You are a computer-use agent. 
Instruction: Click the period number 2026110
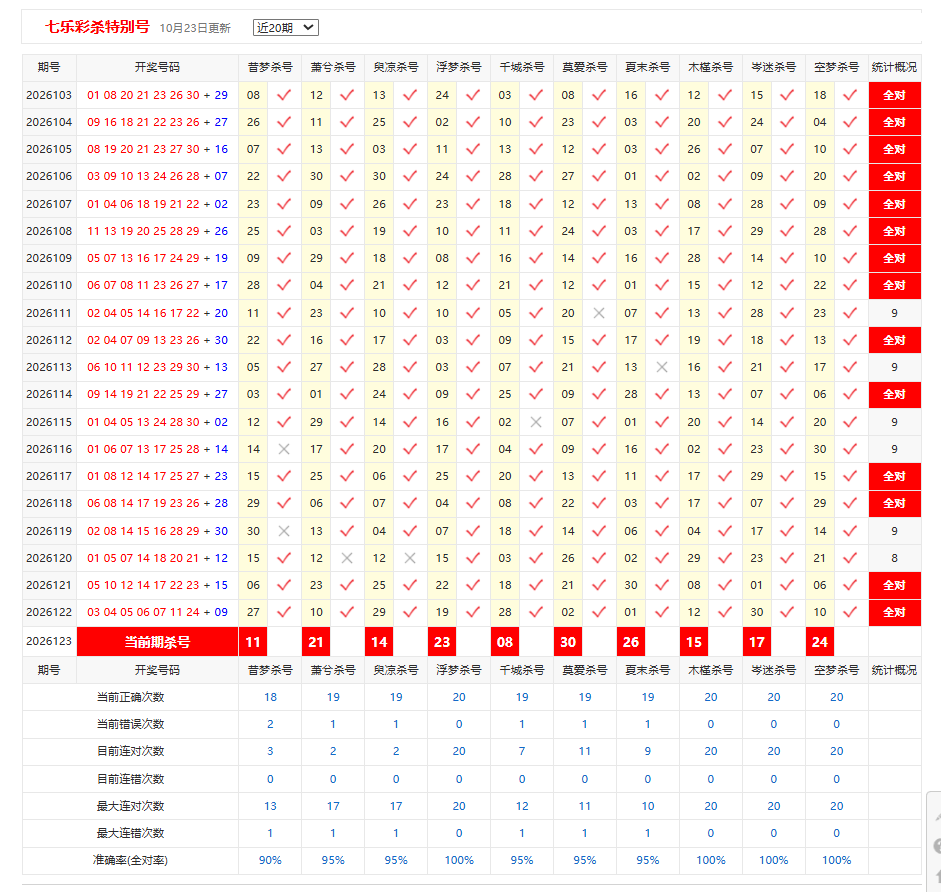(x=49, y=285)
